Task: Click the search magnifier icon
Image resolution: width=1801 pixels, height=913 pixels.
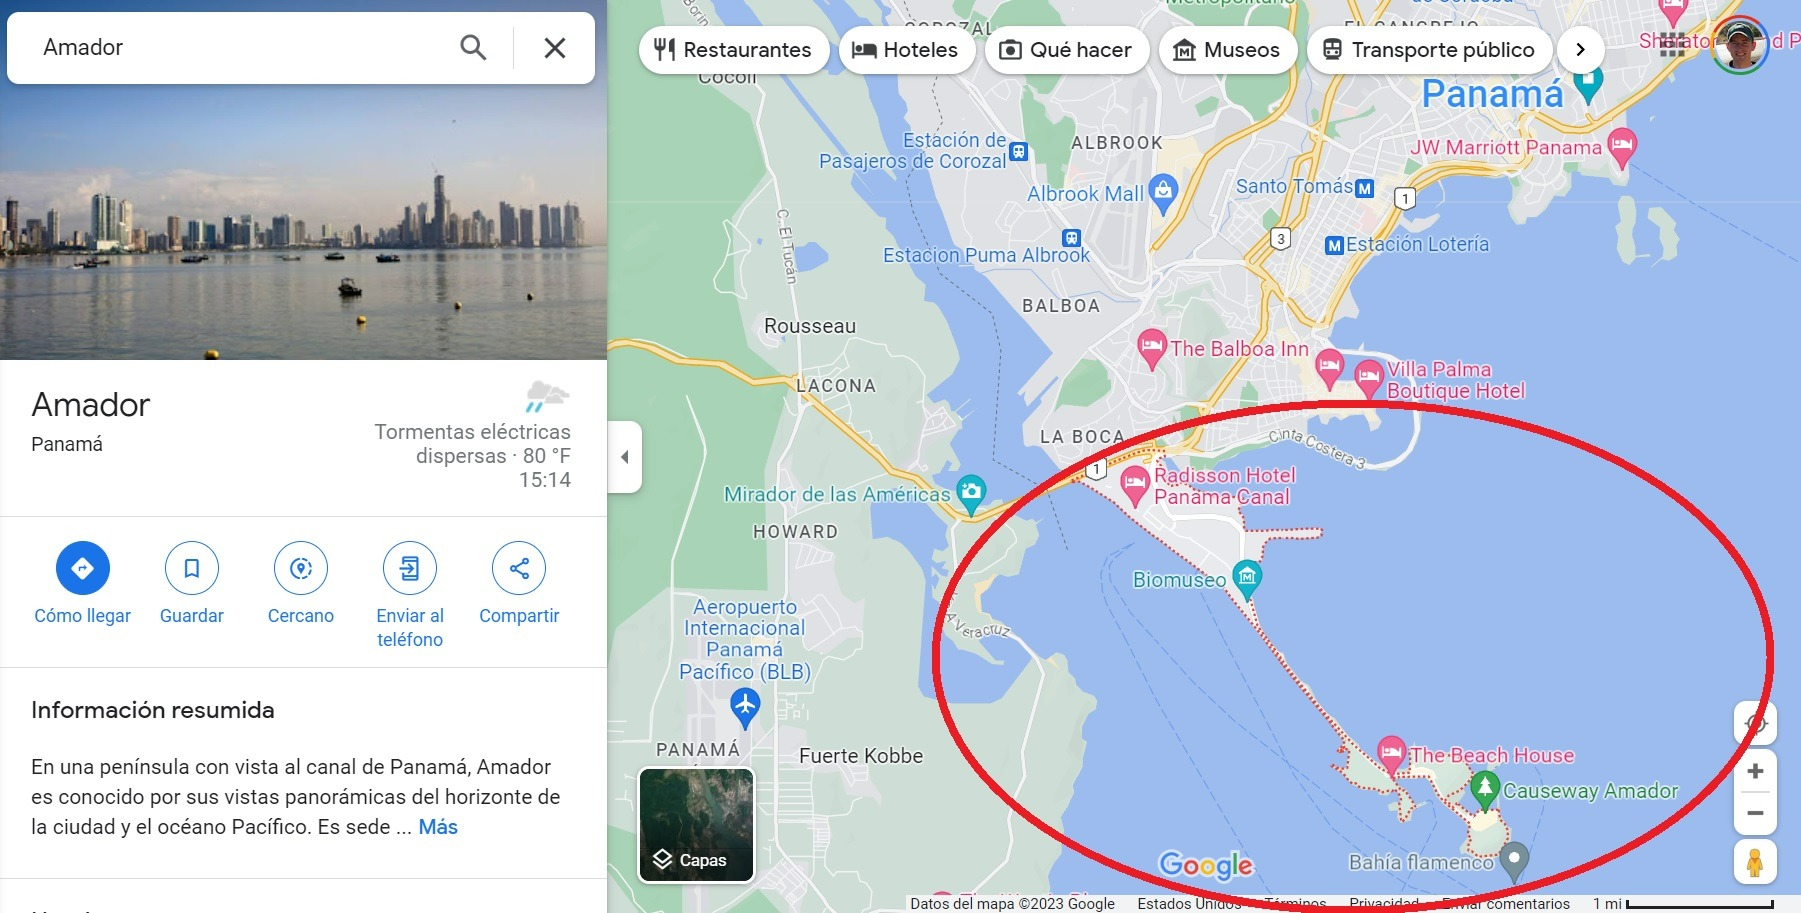Action: 473,47
